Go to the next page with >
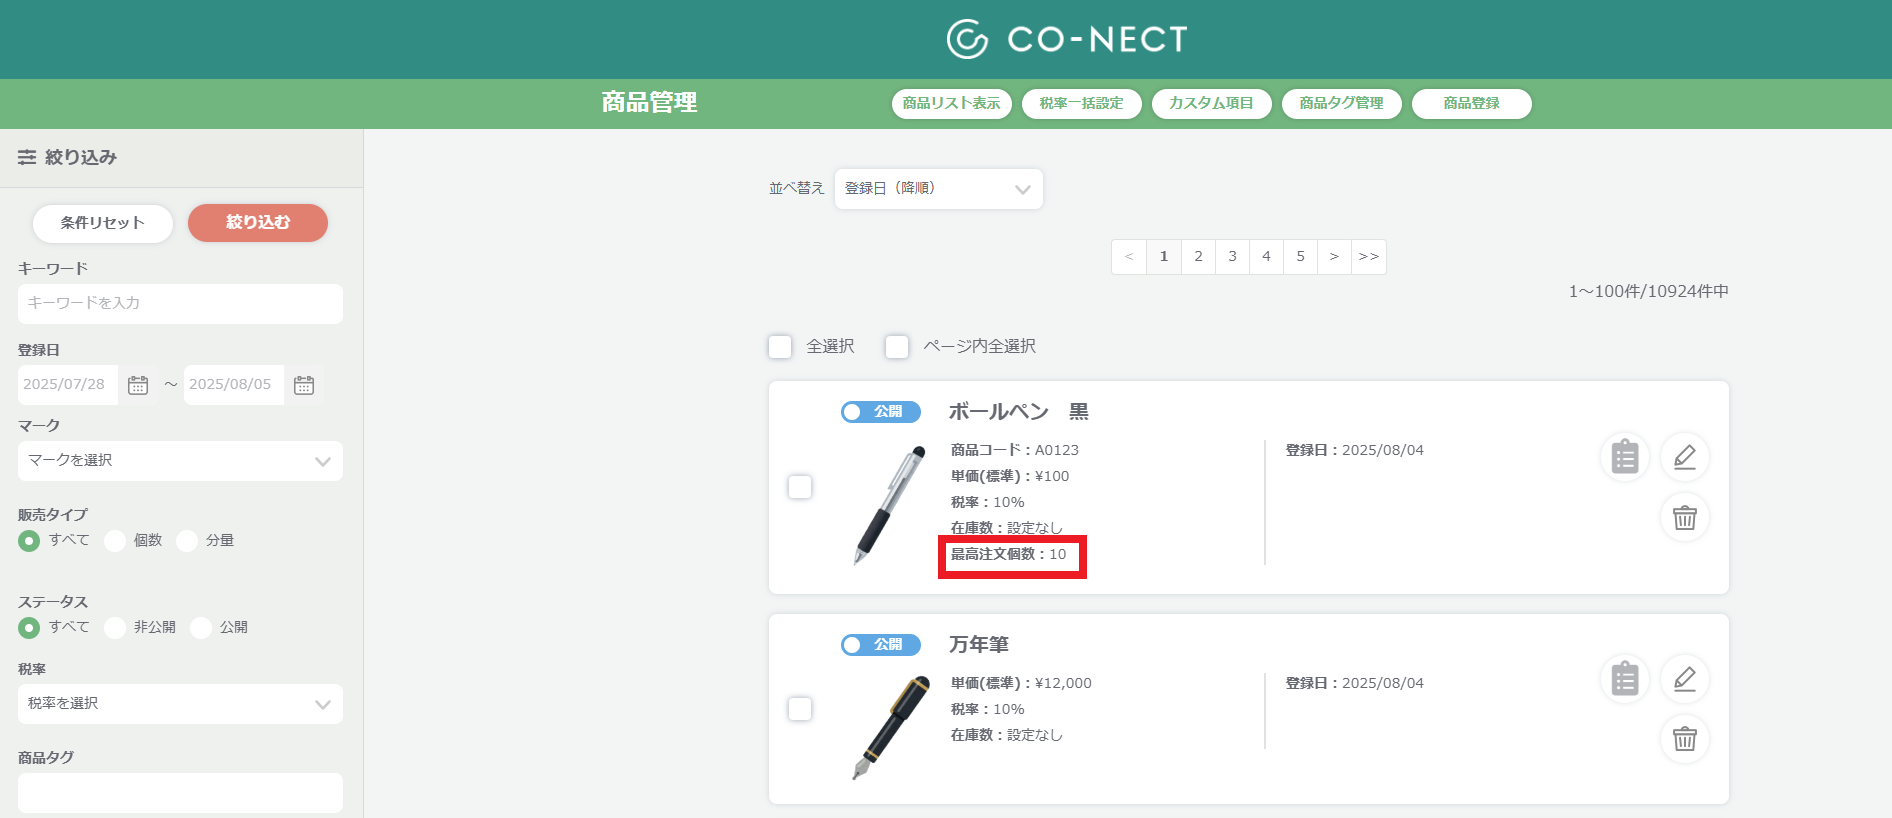 coord(1334,257)
